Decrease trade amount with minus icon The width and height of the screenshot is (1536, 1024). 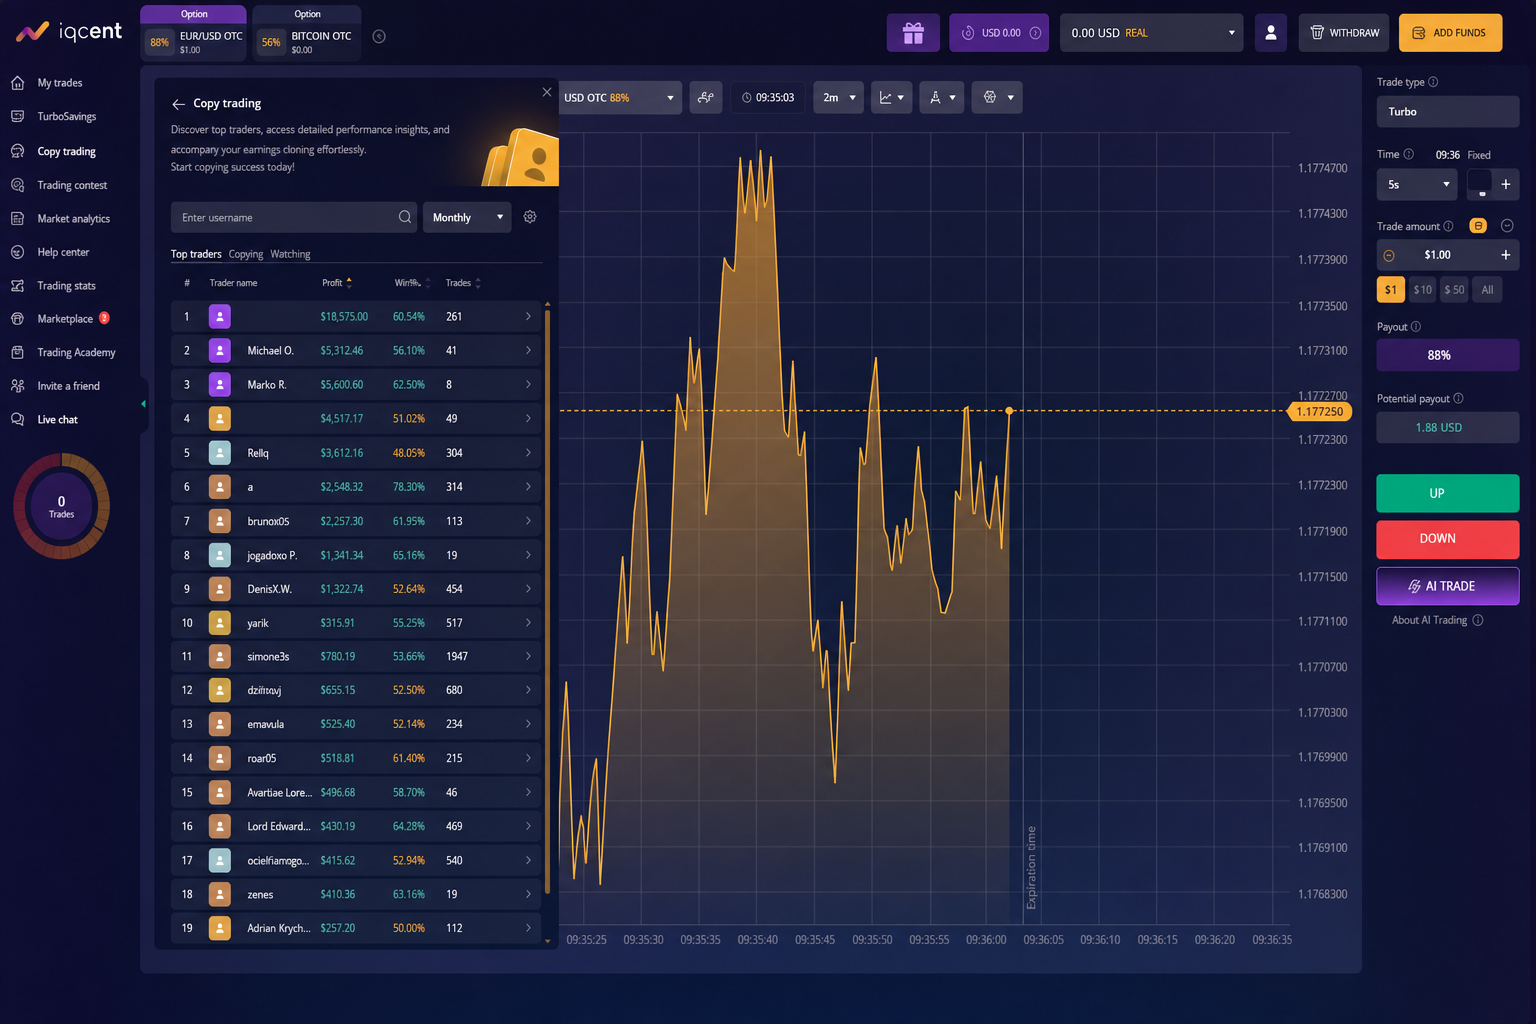1389,255
